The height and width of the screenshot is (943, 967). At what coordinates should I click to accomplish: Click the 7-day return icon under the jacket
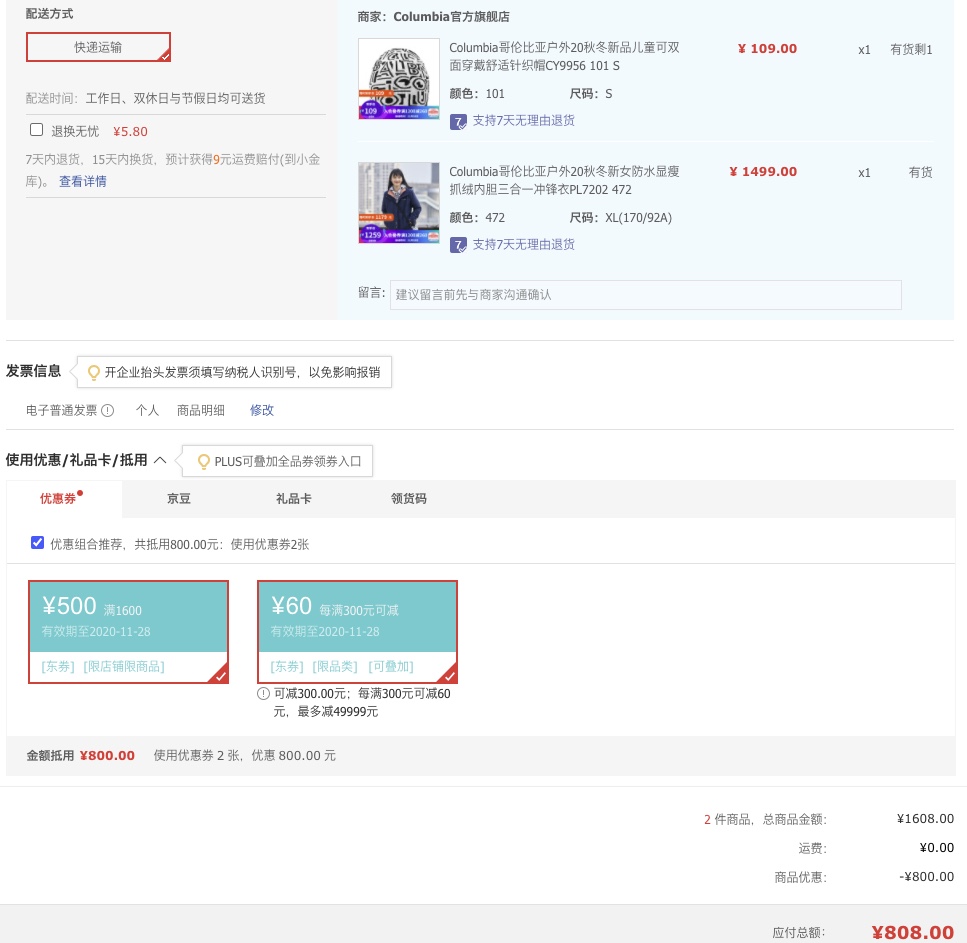point(458,245)
